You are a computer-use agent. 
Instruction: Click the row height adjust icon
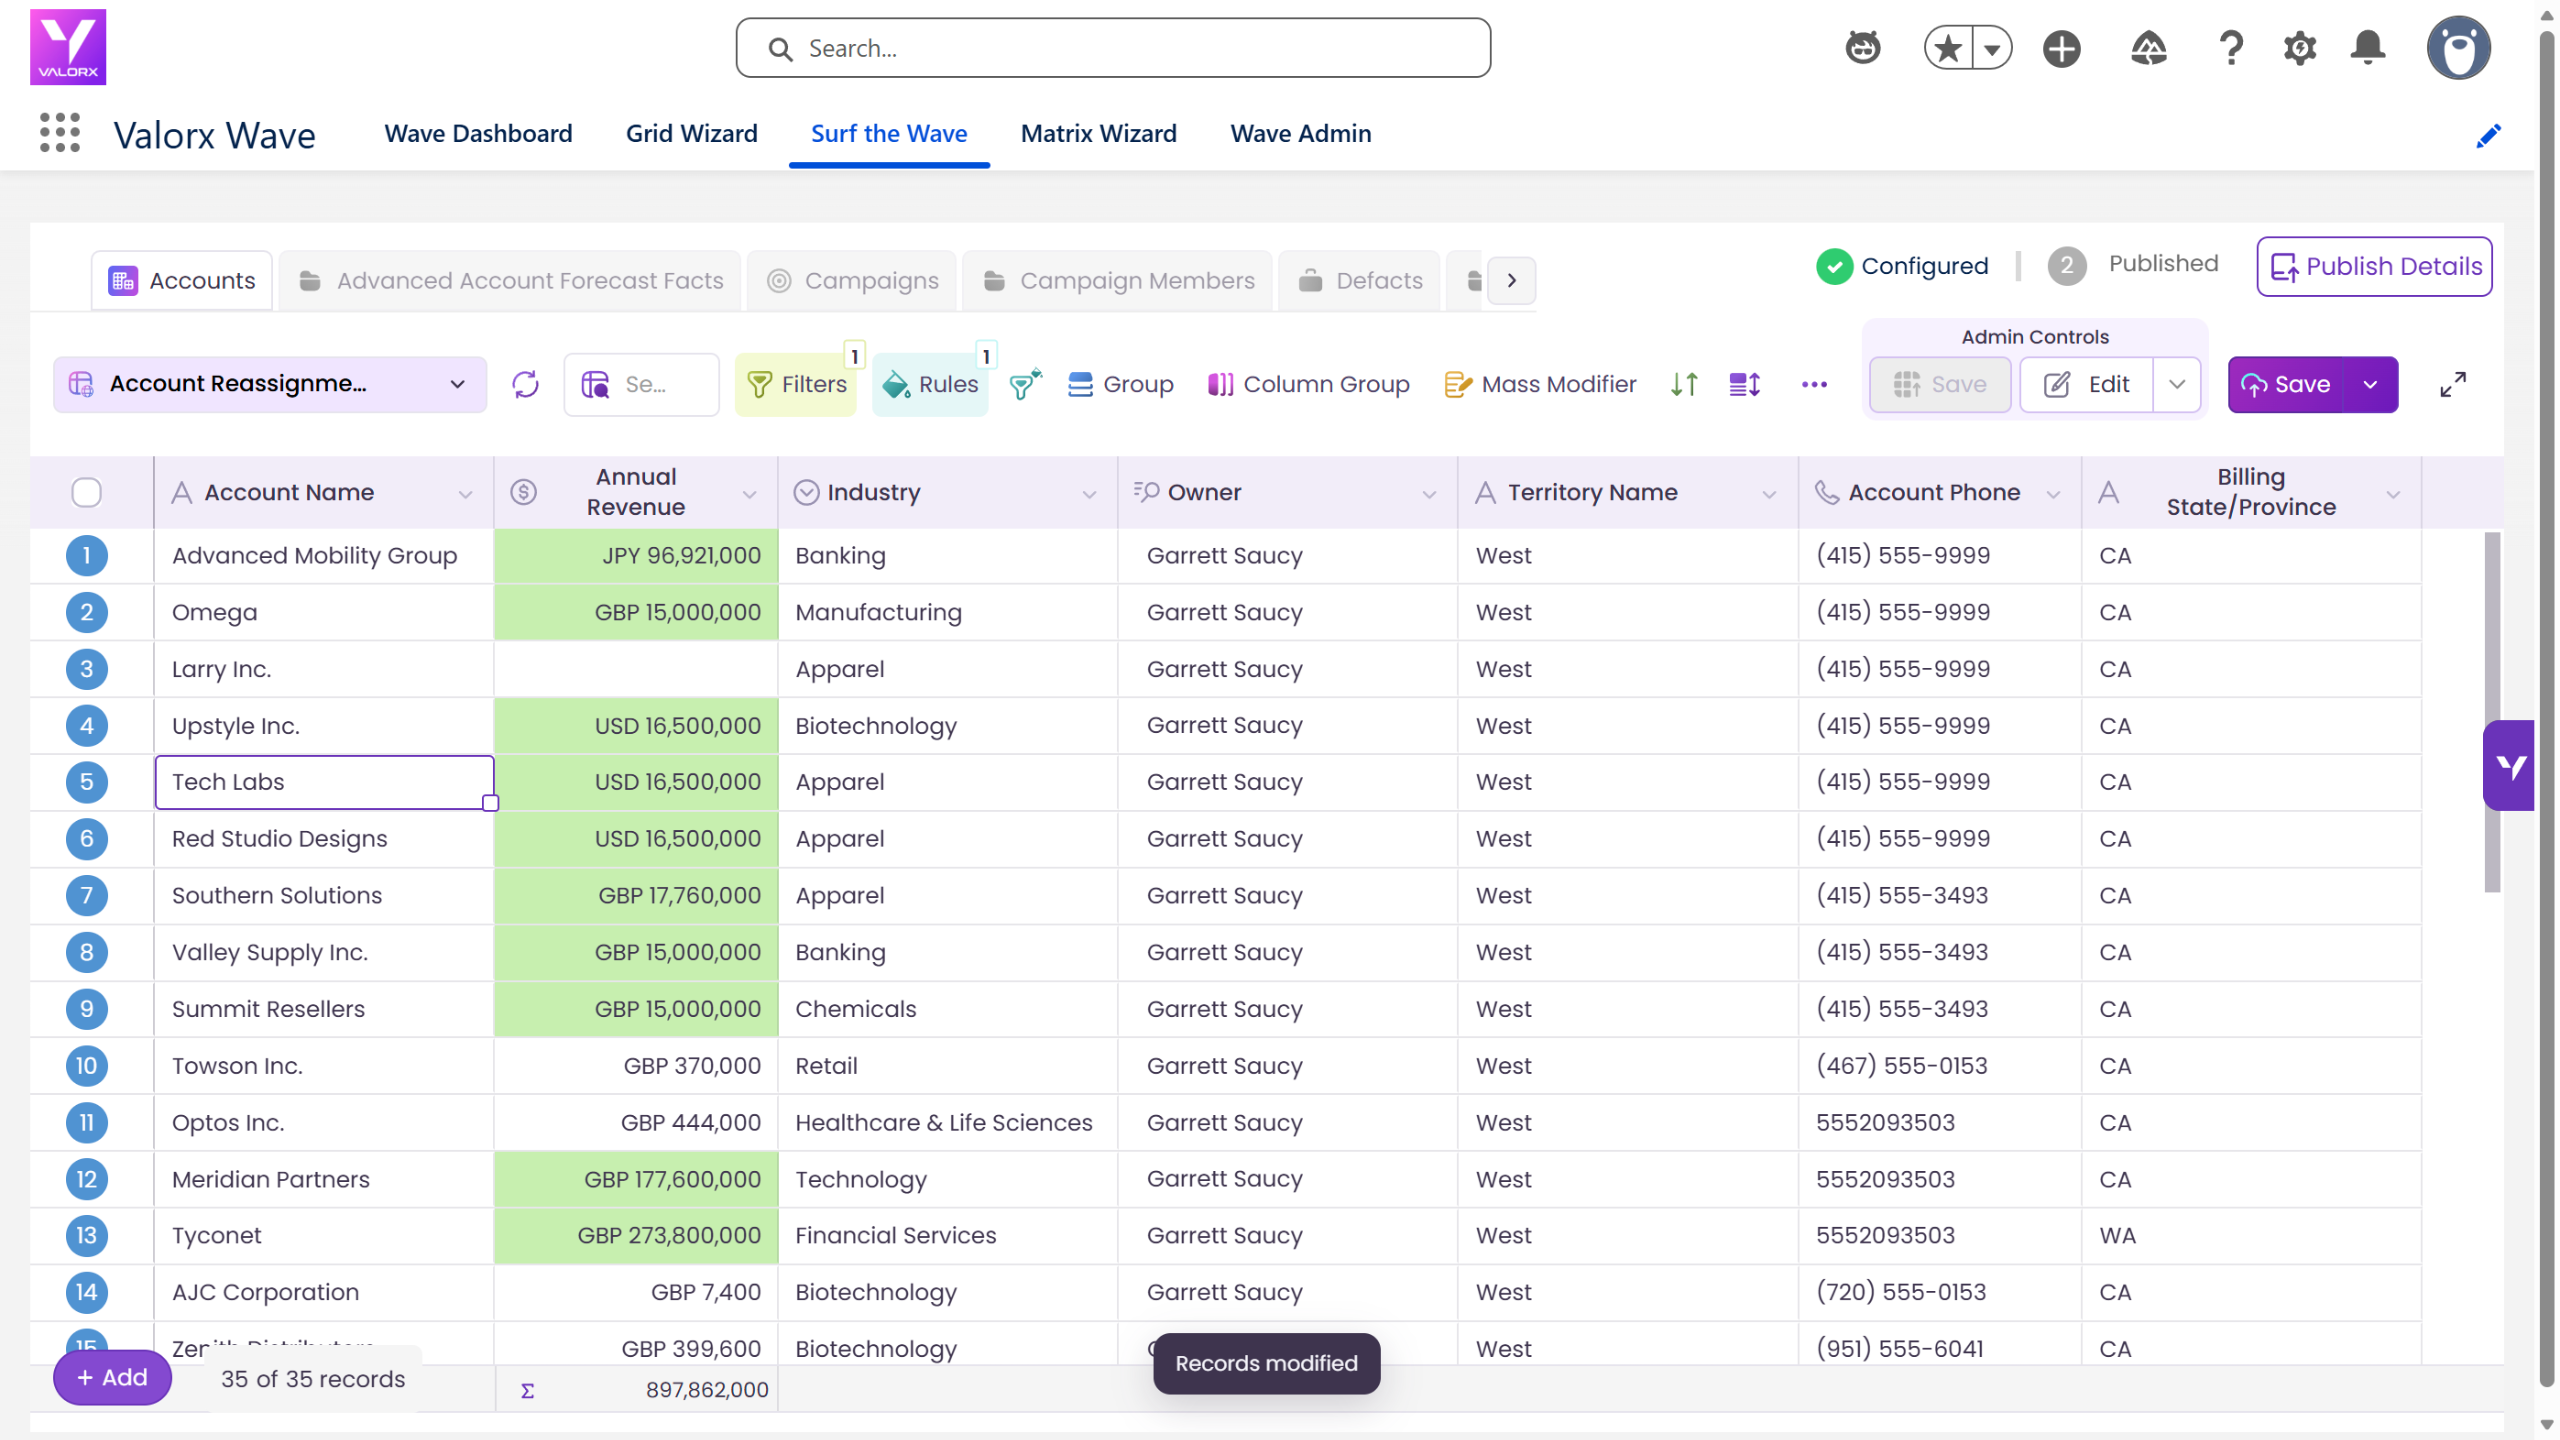point(1745,384)
